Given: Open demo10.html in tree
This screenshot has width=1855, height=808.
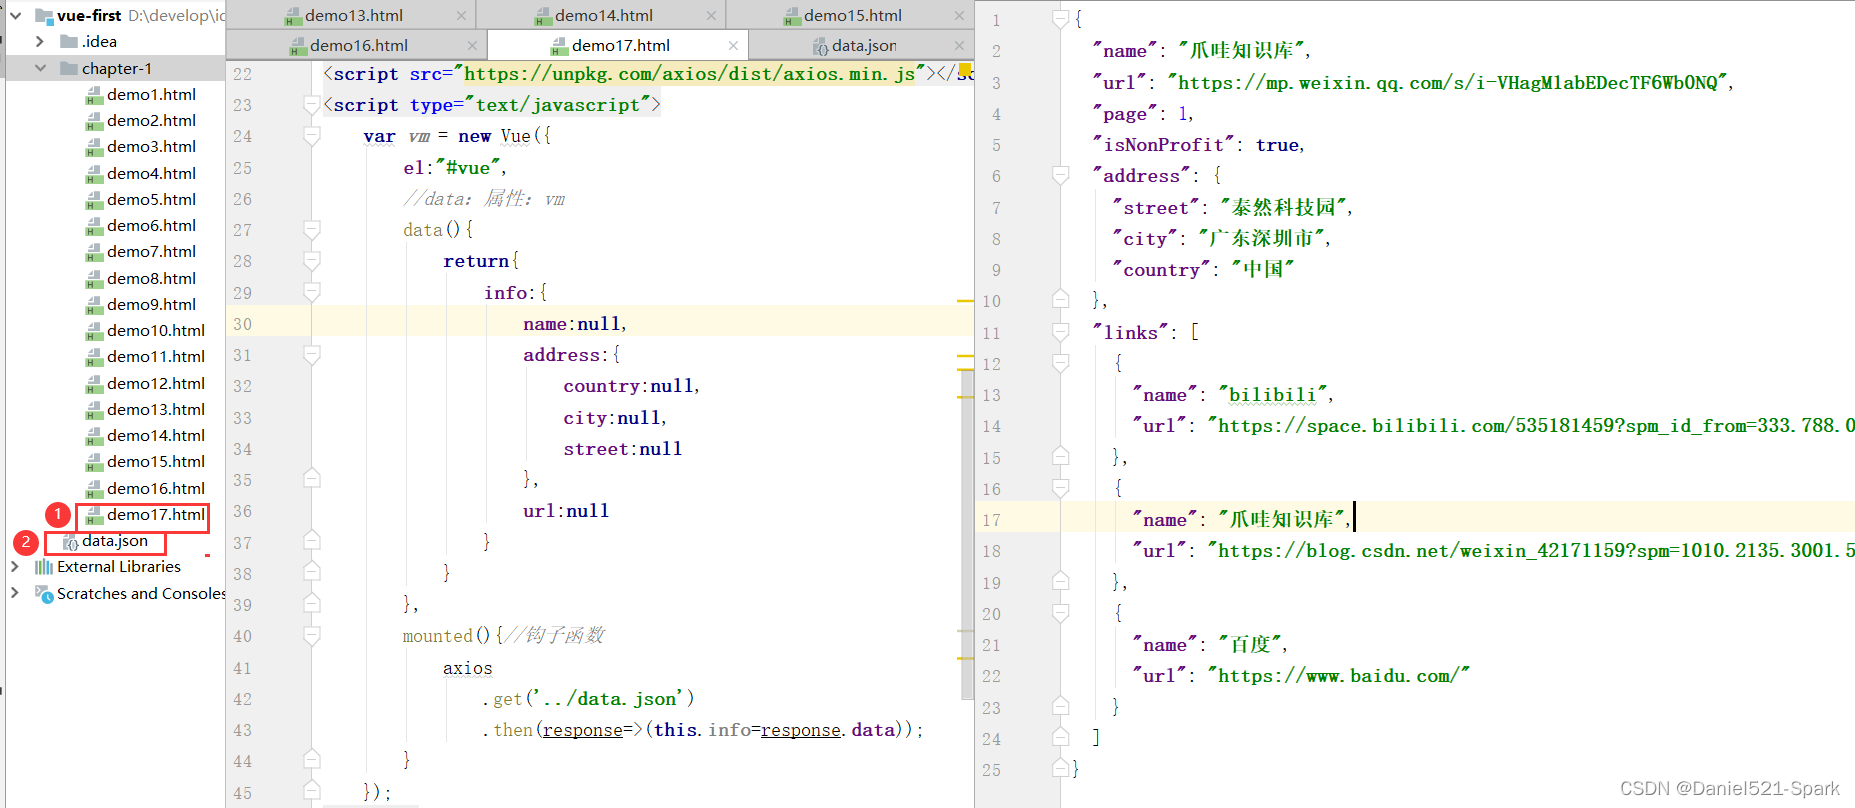Looking at the screenshot, I should point(156,330).
